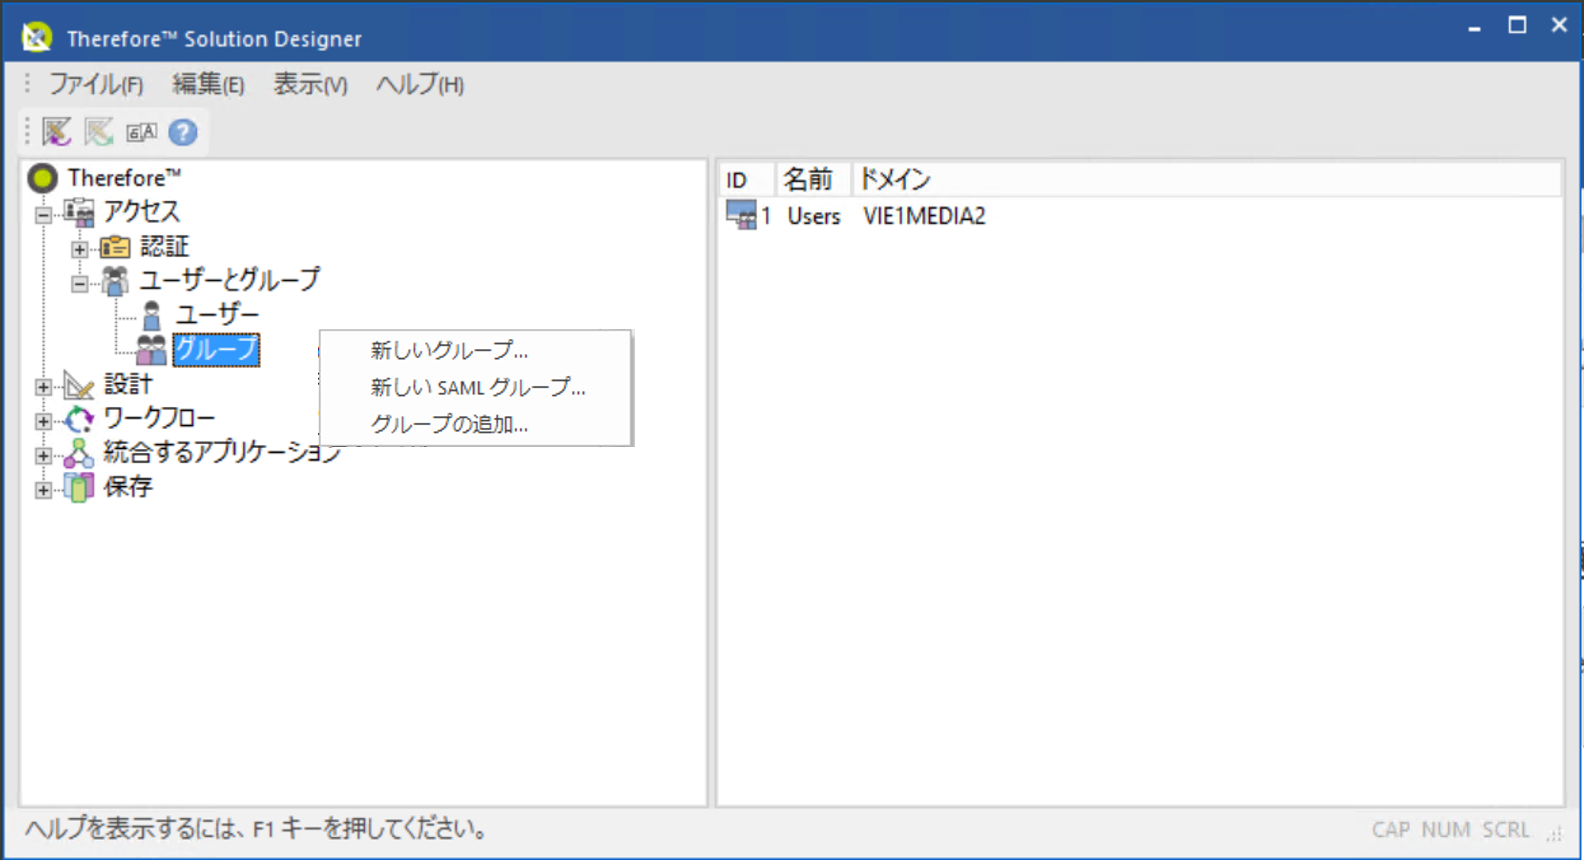Click the toolbar grip handle

pos(27,131)
